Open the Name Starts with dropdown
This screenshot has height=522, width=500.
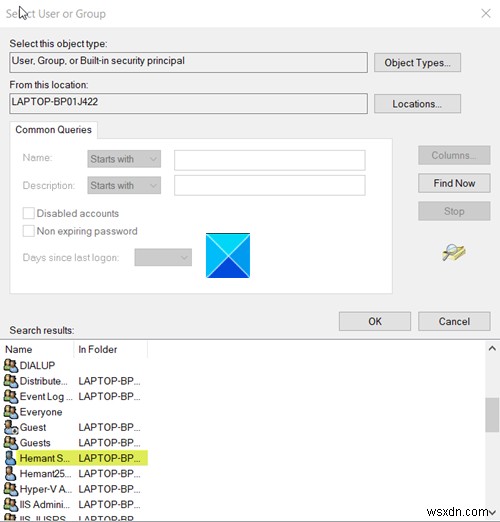point(124,159)
